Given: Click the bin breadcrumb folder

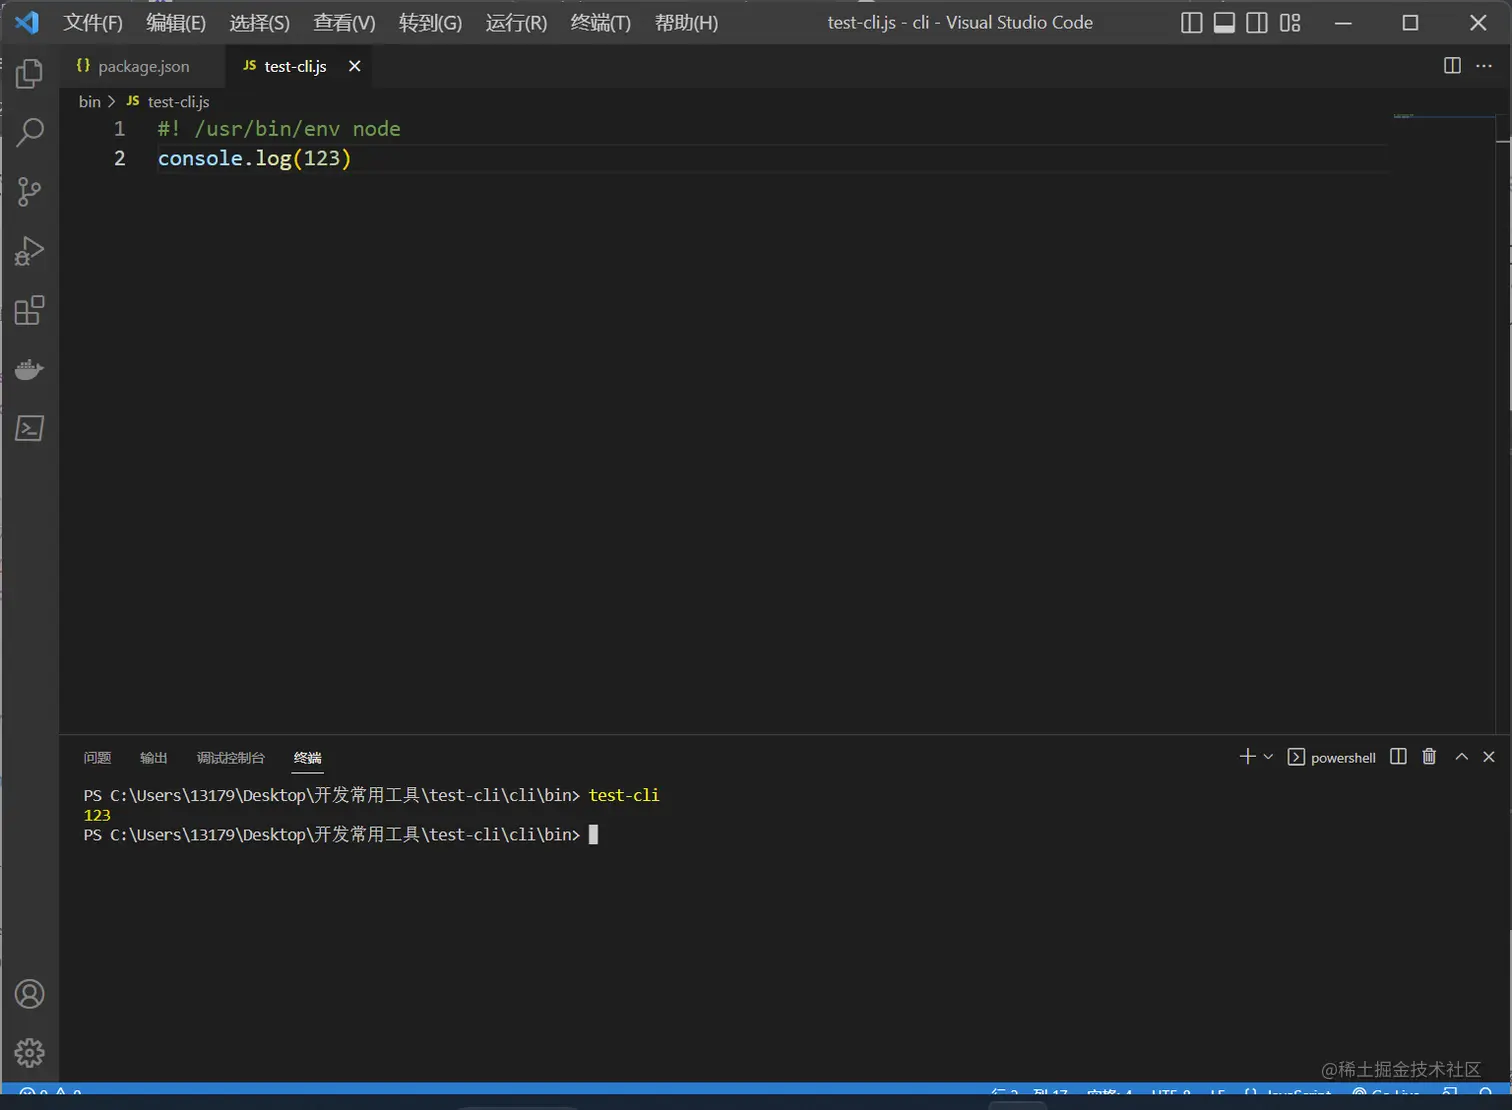Looking at the screenshot, I should coord(90,102).
